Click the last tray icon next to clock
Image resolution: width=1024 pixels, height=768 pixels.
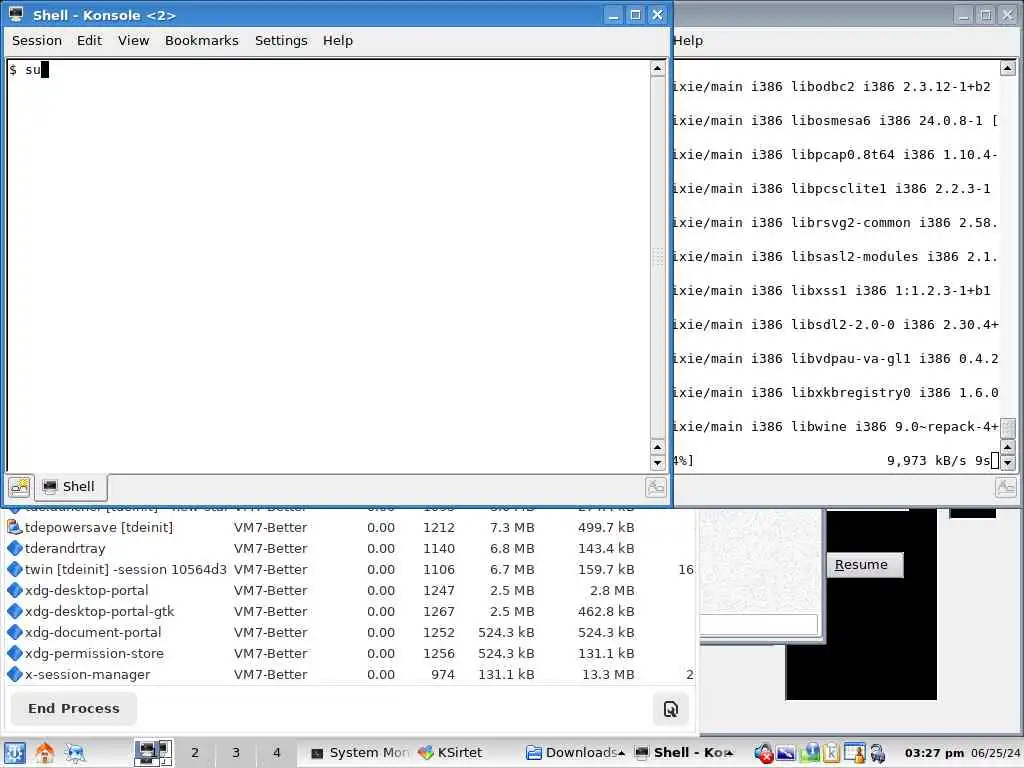(x=878, y=754)
